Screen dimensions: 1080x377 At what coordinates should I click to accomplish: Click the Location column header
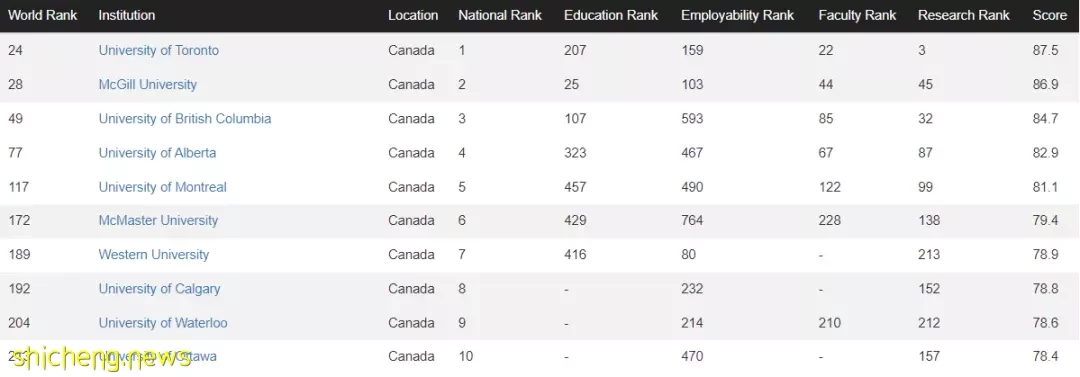point(413,15)
